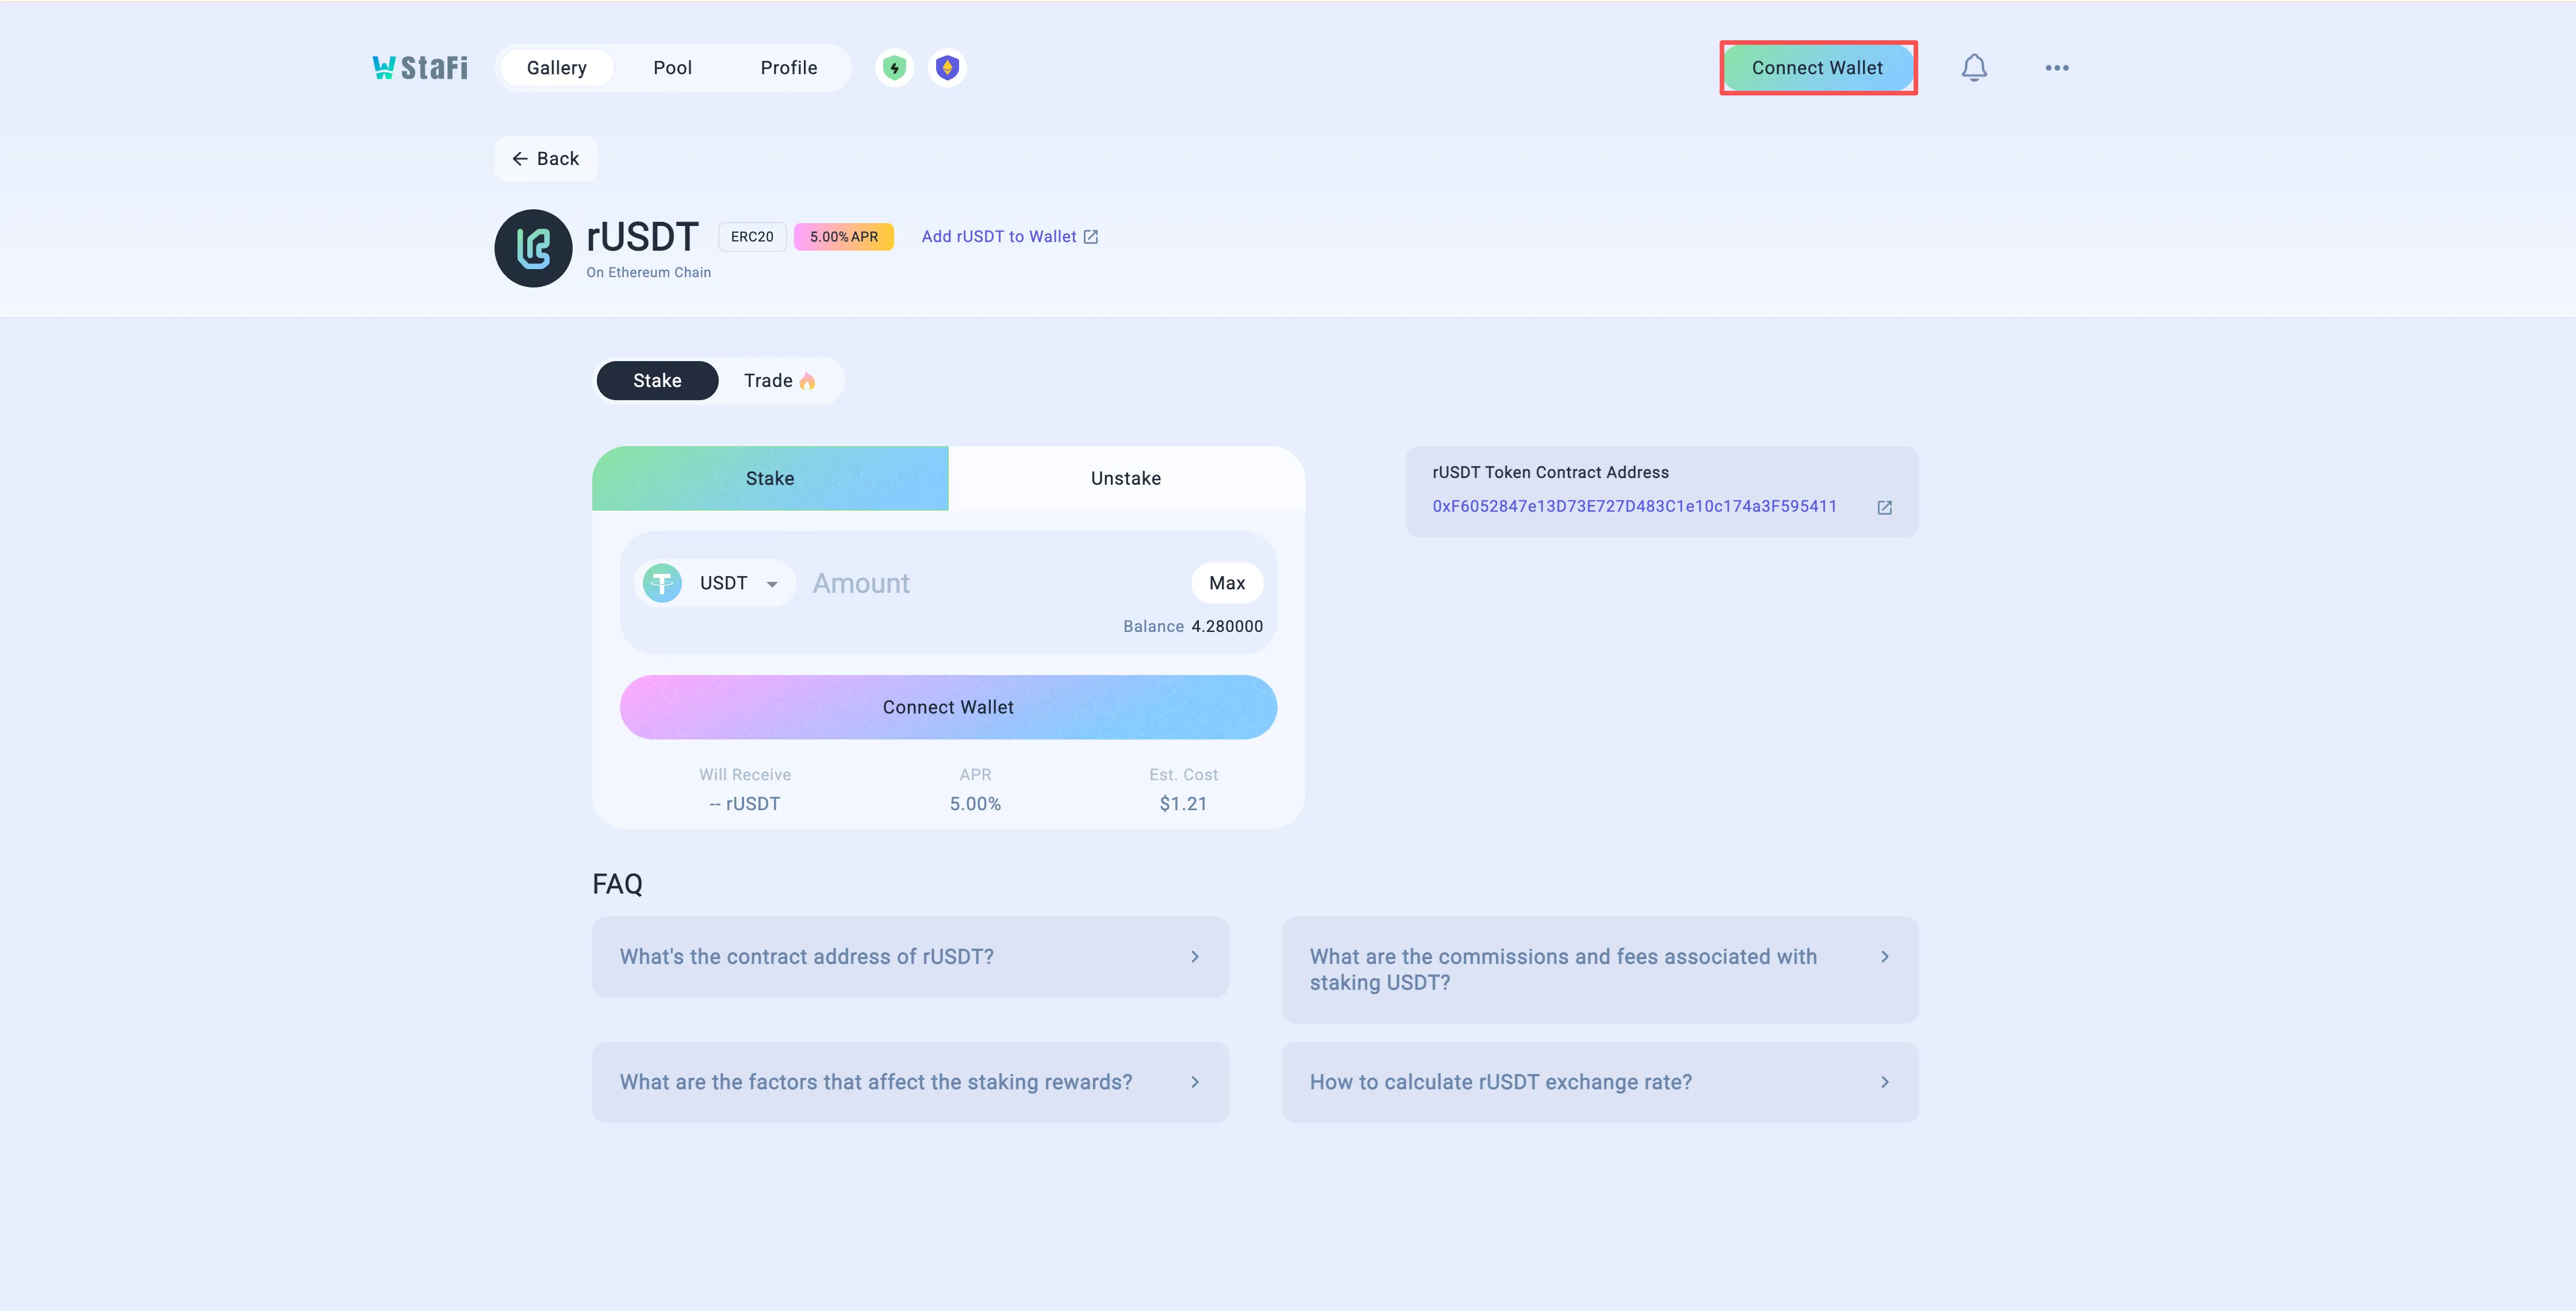This screenshot has height=1311, width=2576.
Task: Expand the FAQ about commissions and fees
Action: (x=1599, y=969)
